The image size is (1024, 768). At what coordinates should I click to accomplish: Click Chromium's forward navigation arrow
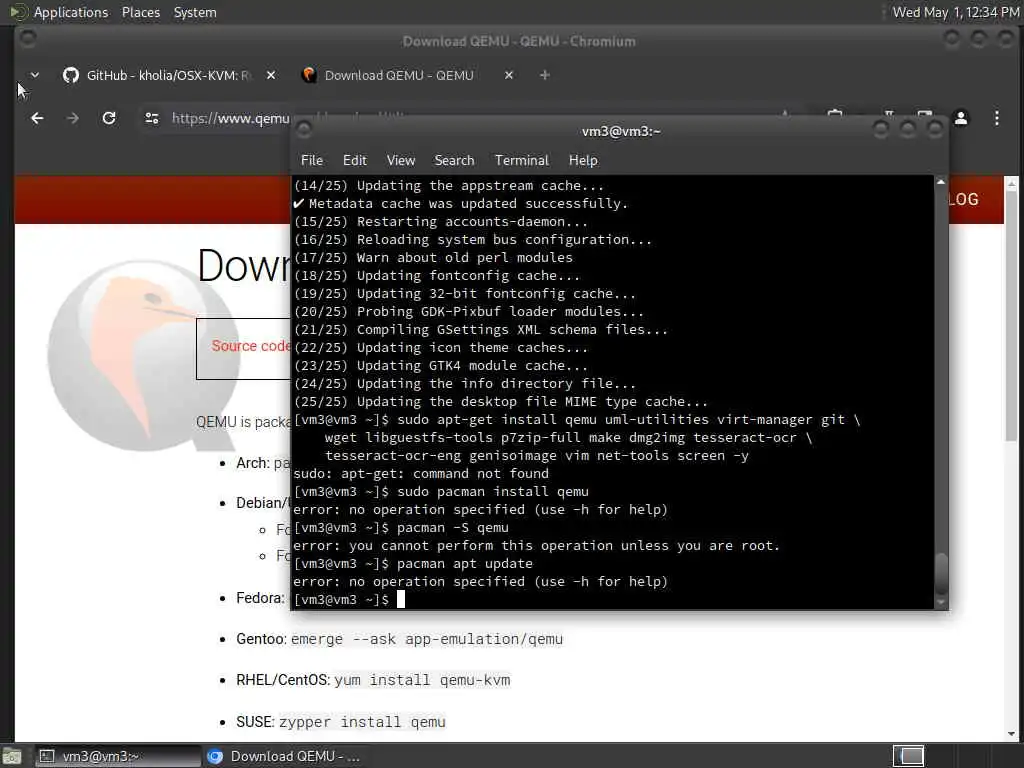click(72, 118)
